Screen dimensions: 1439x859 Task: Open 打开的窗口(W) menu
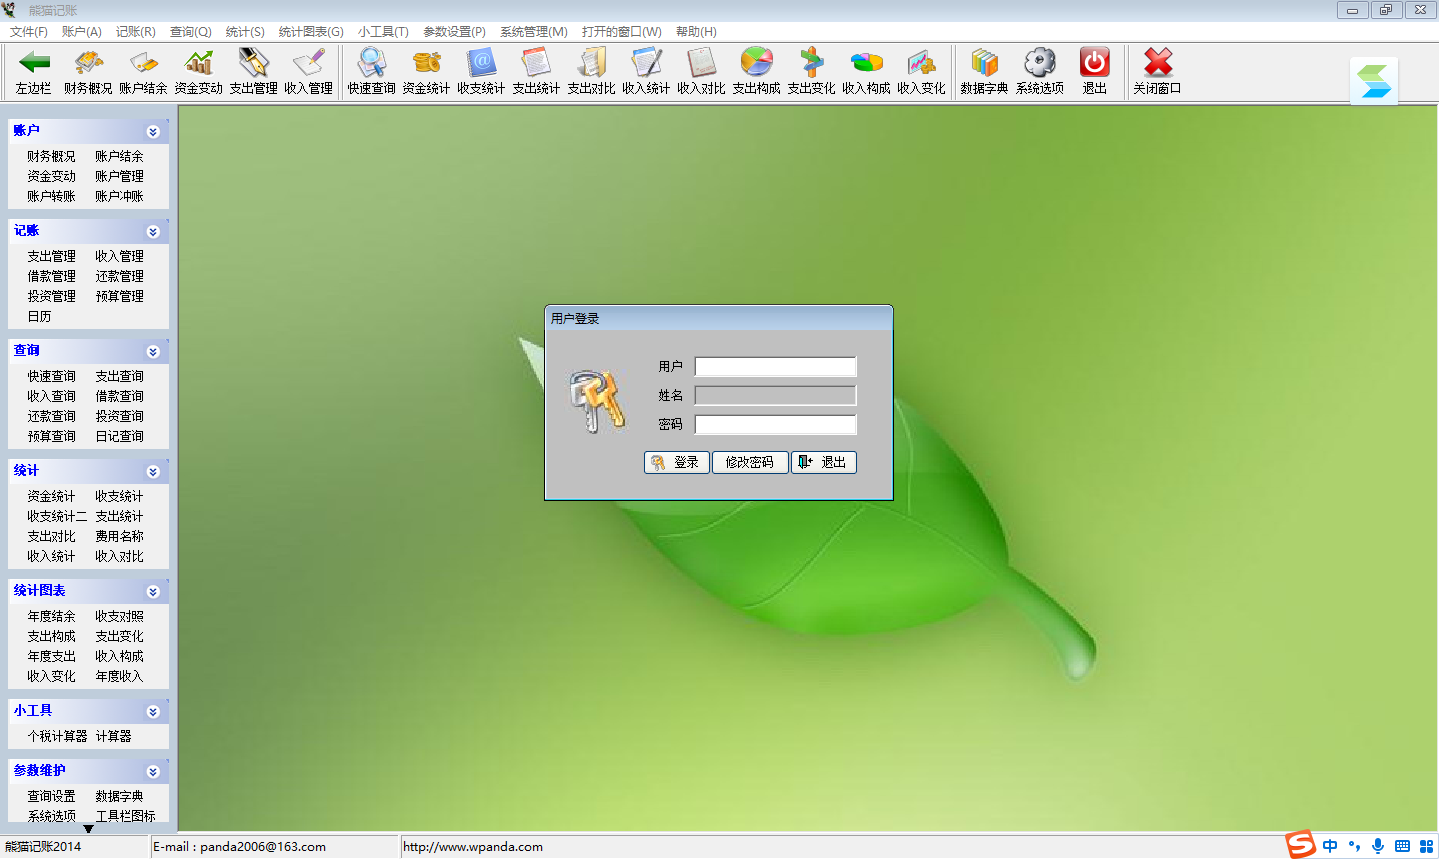[622, 32]
